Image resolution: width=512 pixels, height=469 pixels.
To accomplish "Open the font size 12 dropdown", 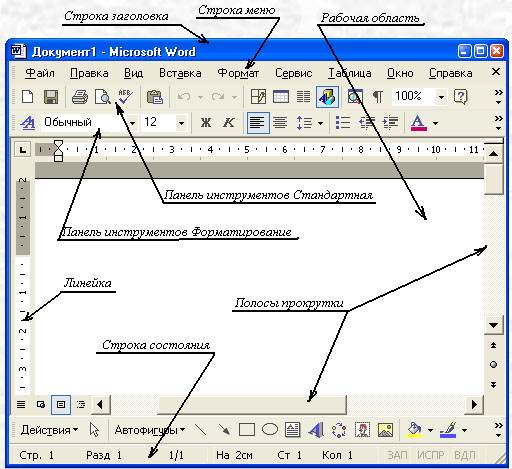I will coord(181,123).
